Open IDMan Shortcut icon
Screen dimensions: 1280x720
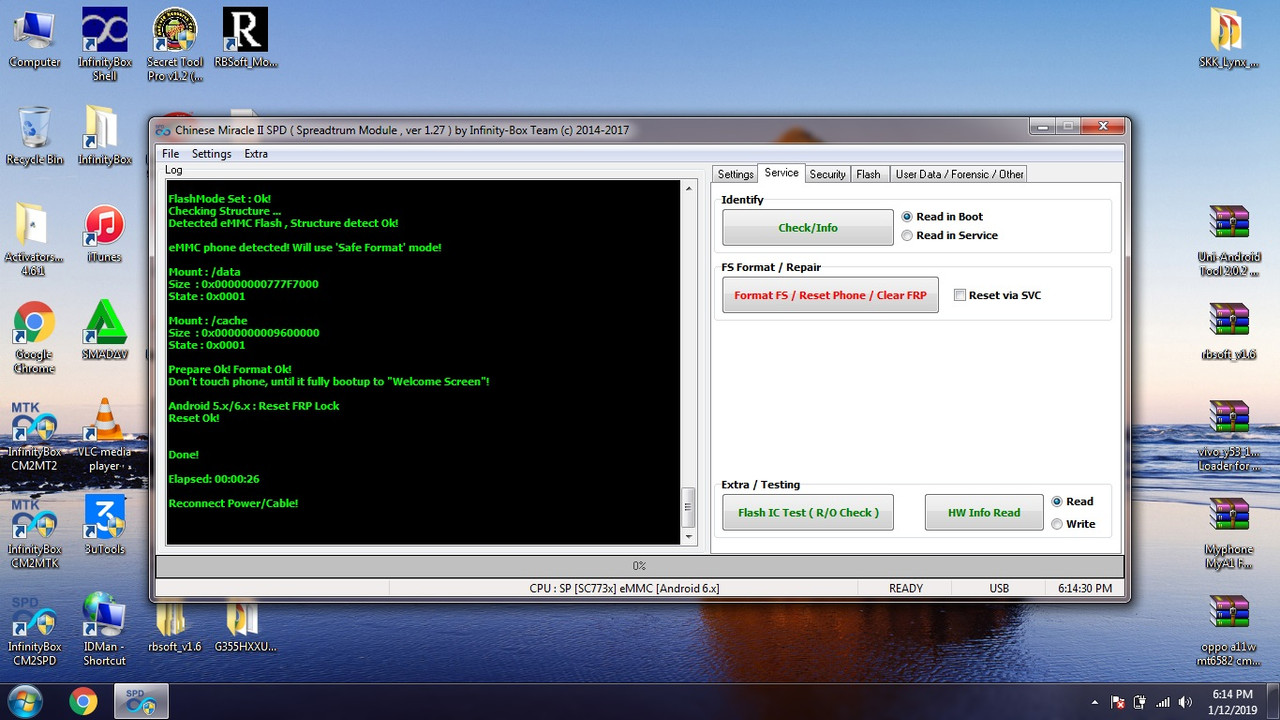pyautogui.click(x=105, y=630)
